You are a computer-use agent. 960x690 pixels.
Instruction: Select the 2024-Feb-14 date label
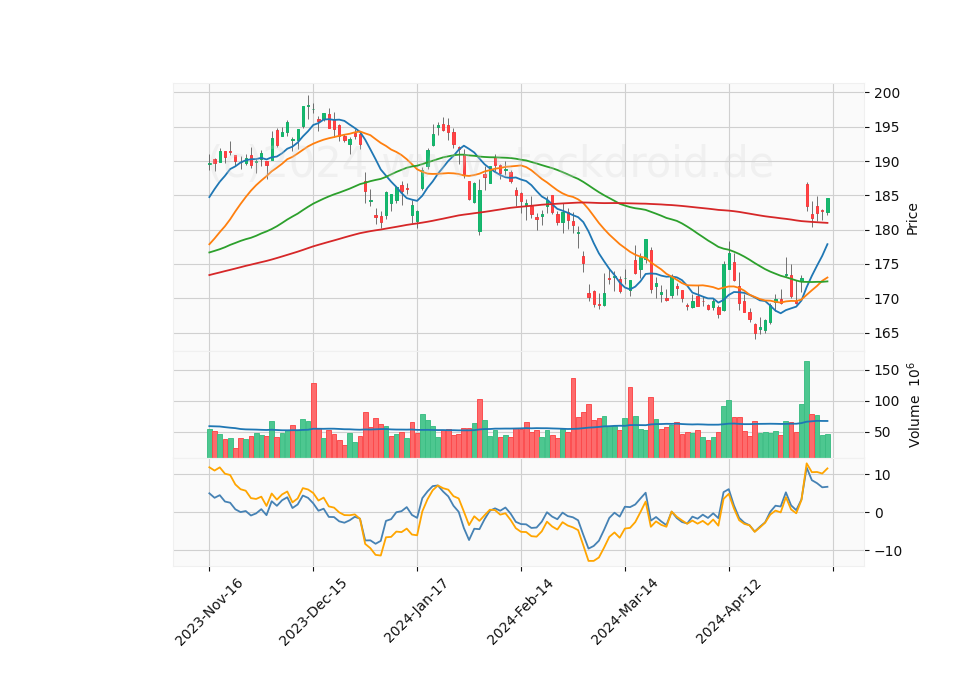pyautogui.click(x=520, y=612)
